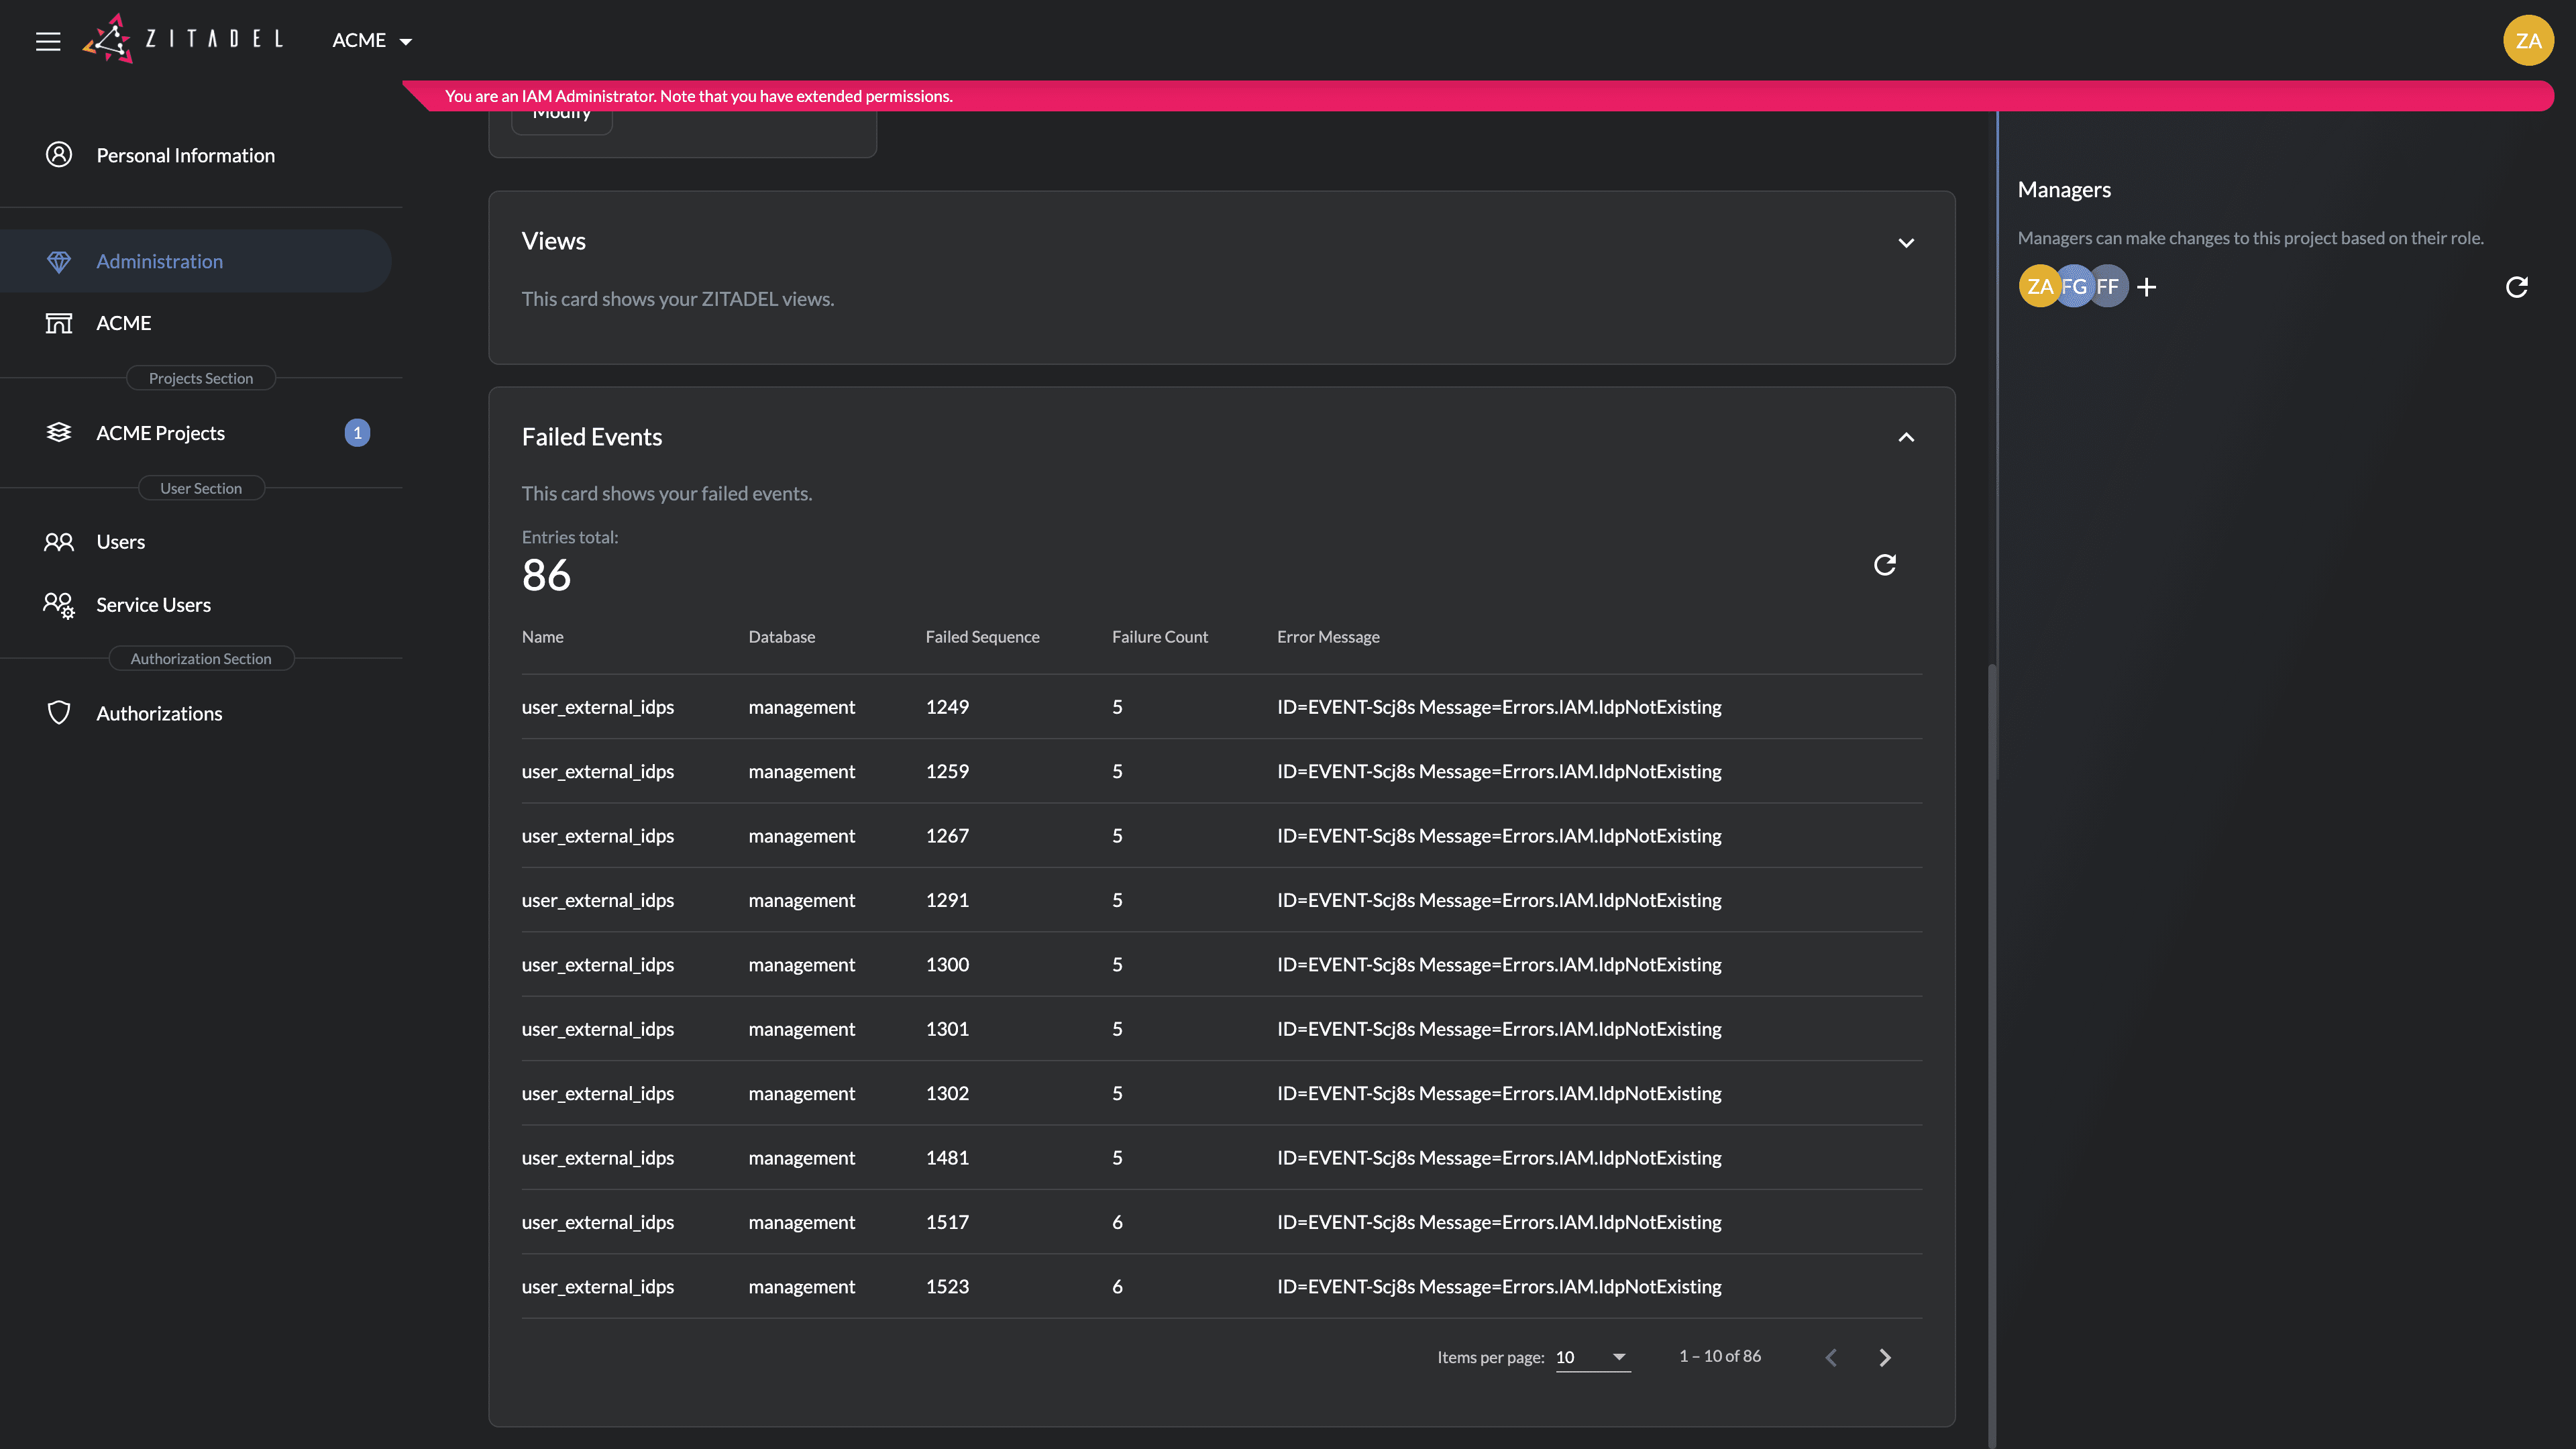Open Personal Information in sidebar
The image size is (2576, 1449).
[185, 155]
